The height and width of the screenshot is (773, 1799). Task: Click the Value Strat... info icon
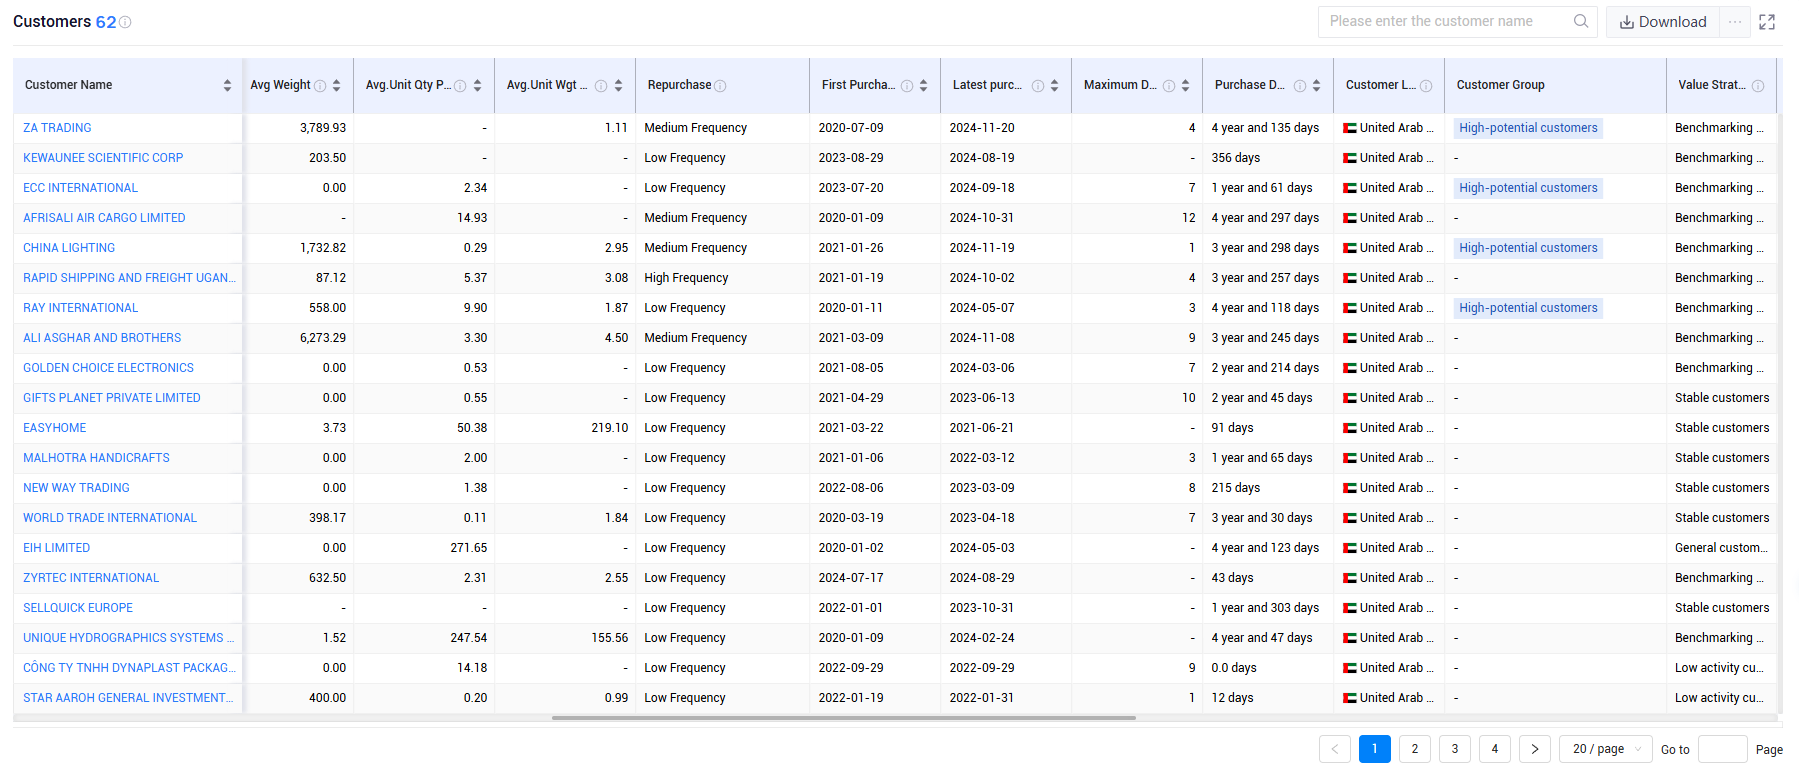(x=1758, y=86)
